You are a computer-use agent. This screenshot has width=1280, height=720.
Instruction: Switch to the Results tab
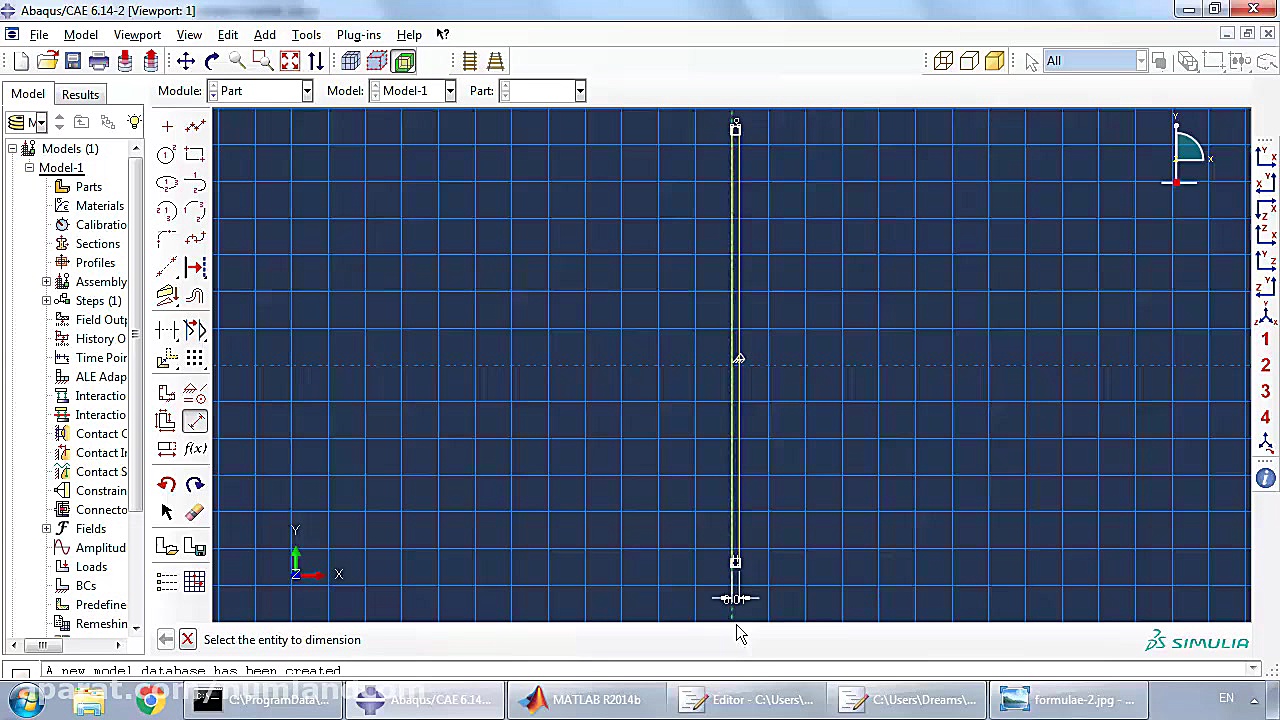(80, 95)
